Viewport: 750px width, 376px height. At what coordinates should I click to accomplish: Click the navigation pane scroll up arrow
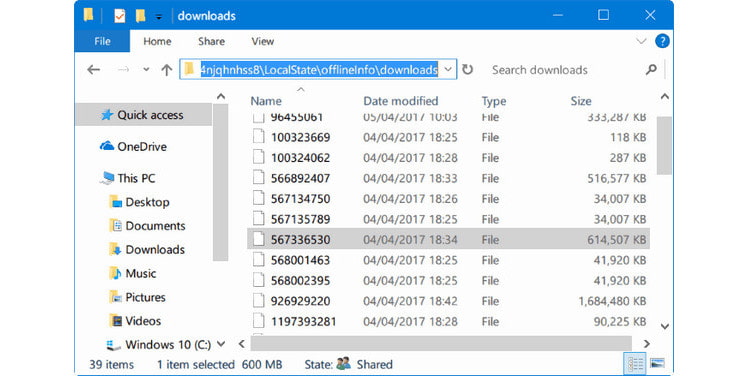click(221, 97)
